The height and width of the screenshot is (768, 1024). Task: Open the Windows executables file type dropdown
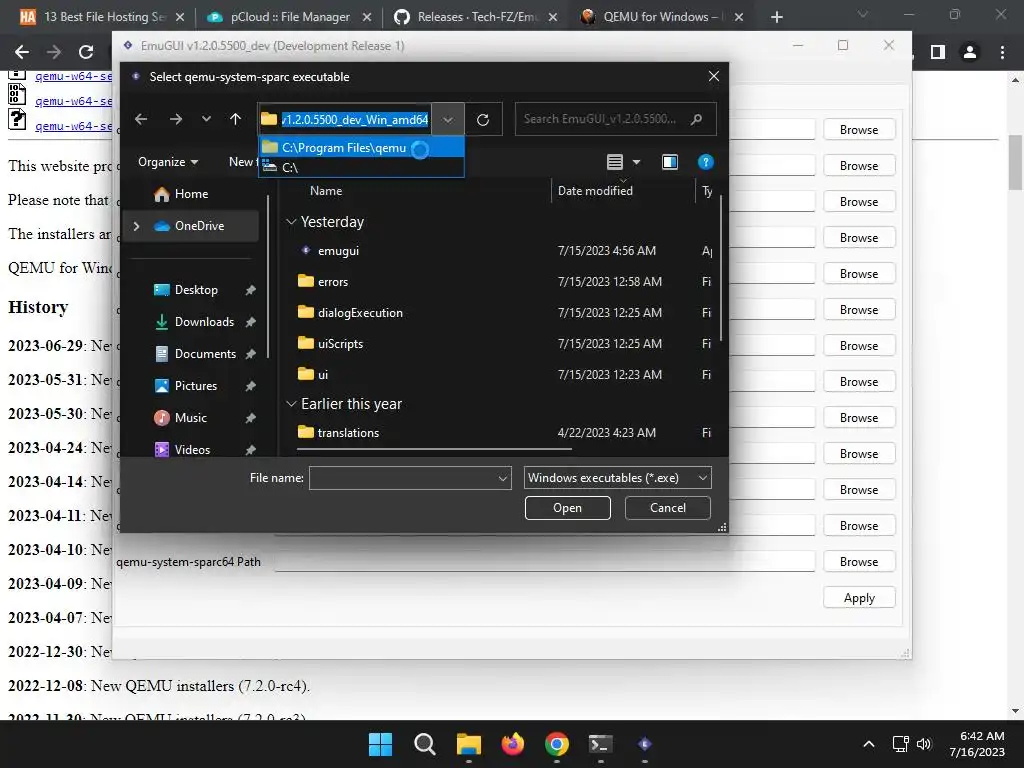[x=617, y=478]
